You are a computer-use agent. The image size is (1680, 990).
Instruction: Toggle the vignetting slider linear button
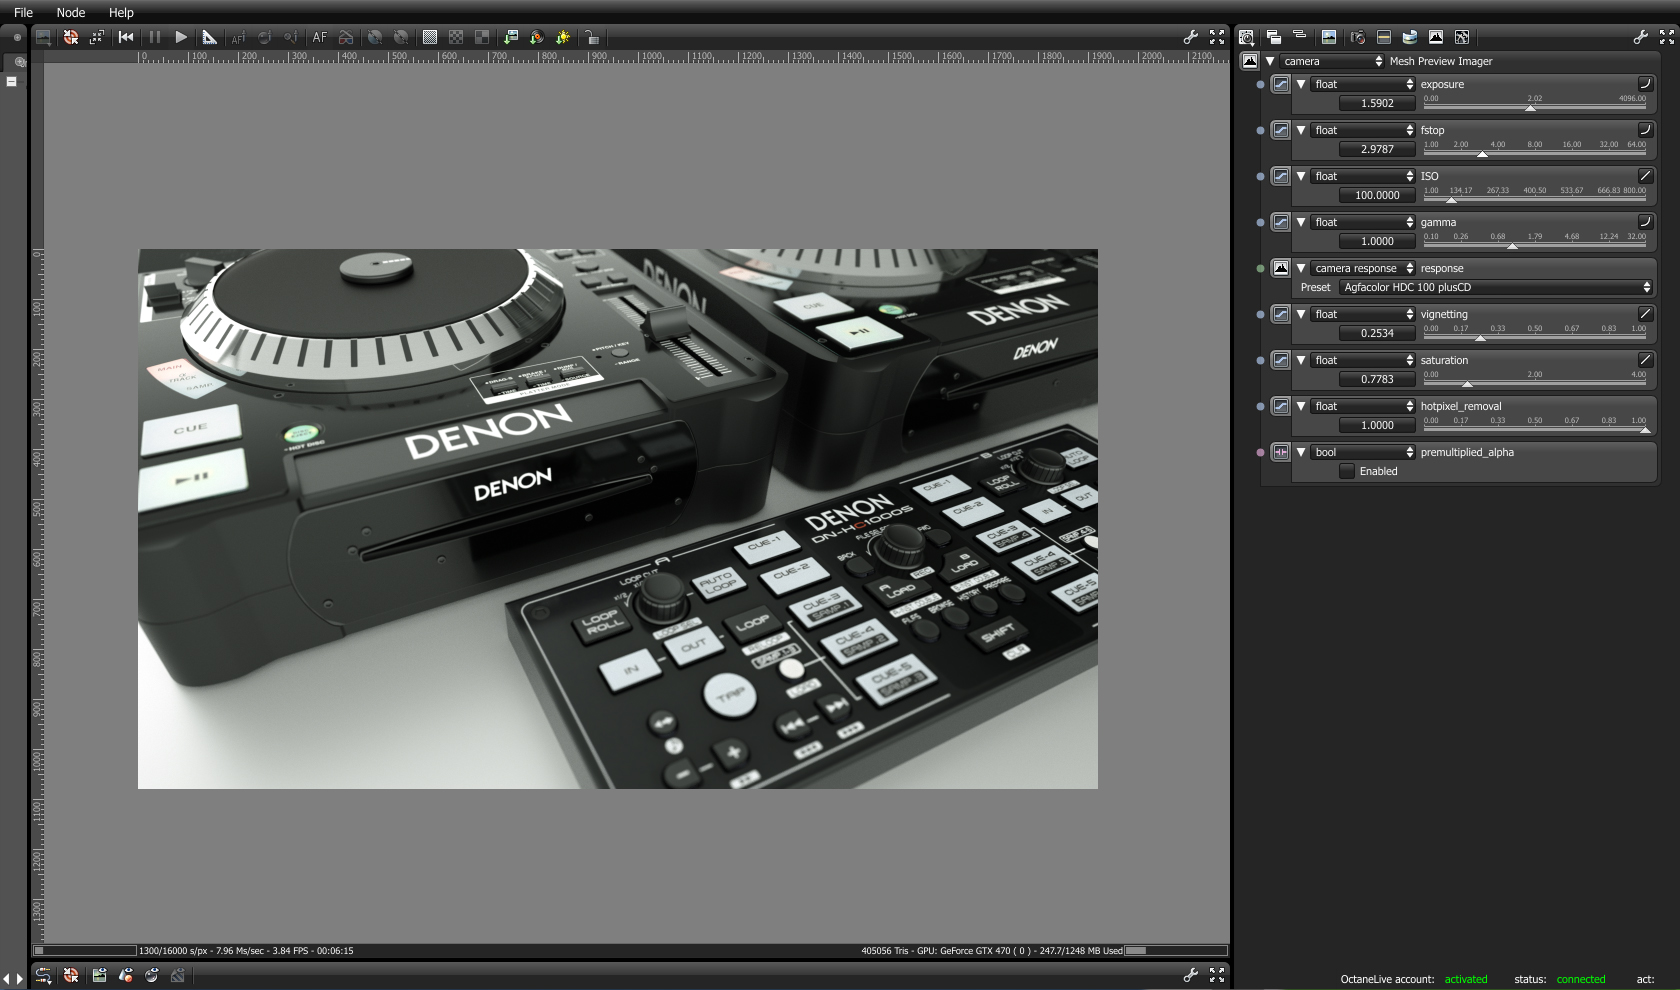(1645, 314)
